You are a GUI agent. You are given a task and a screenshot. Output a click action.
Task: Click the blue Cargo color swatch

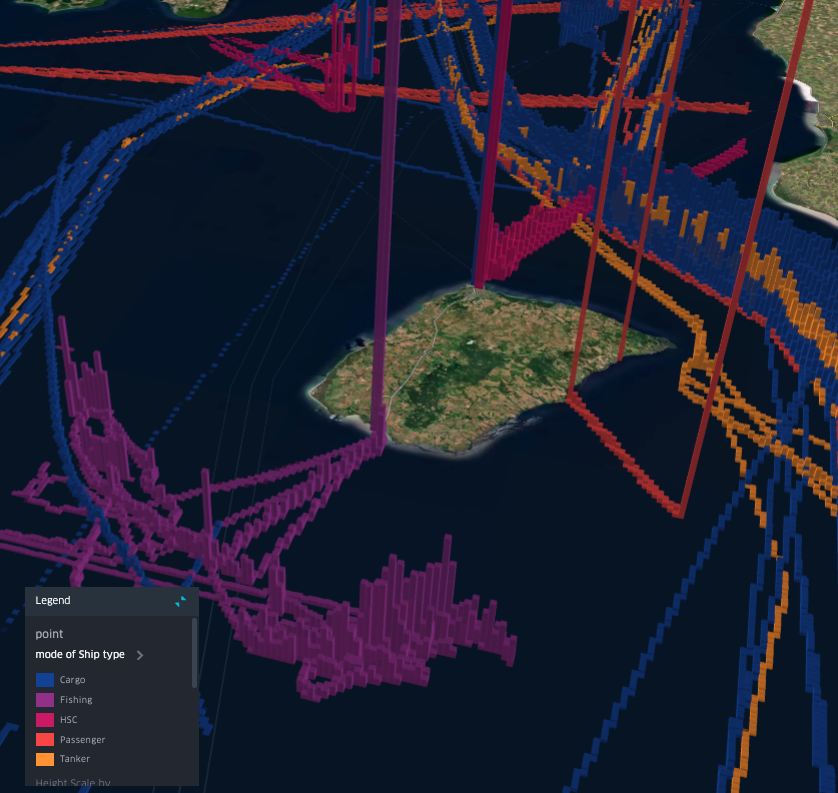click(x=44, y=680)
